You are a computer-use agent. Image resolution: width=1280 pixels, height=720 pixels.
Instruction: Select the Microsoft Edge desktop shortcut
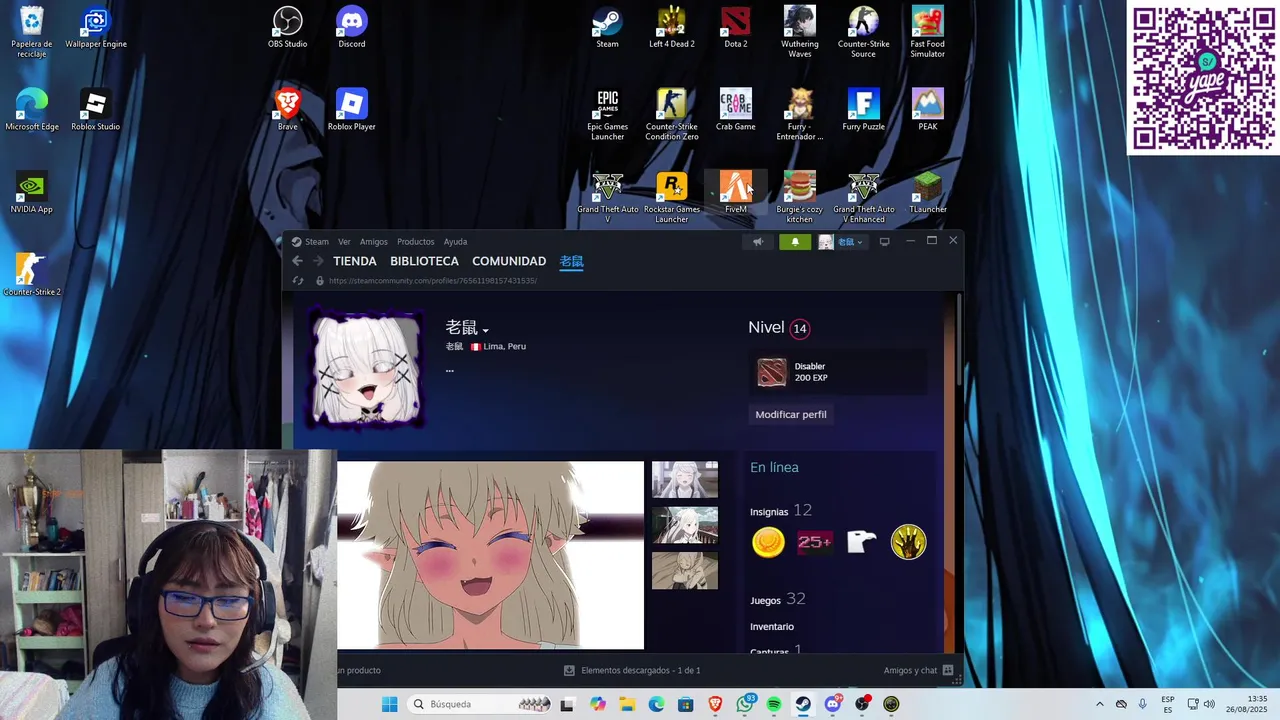coord(32,110)
